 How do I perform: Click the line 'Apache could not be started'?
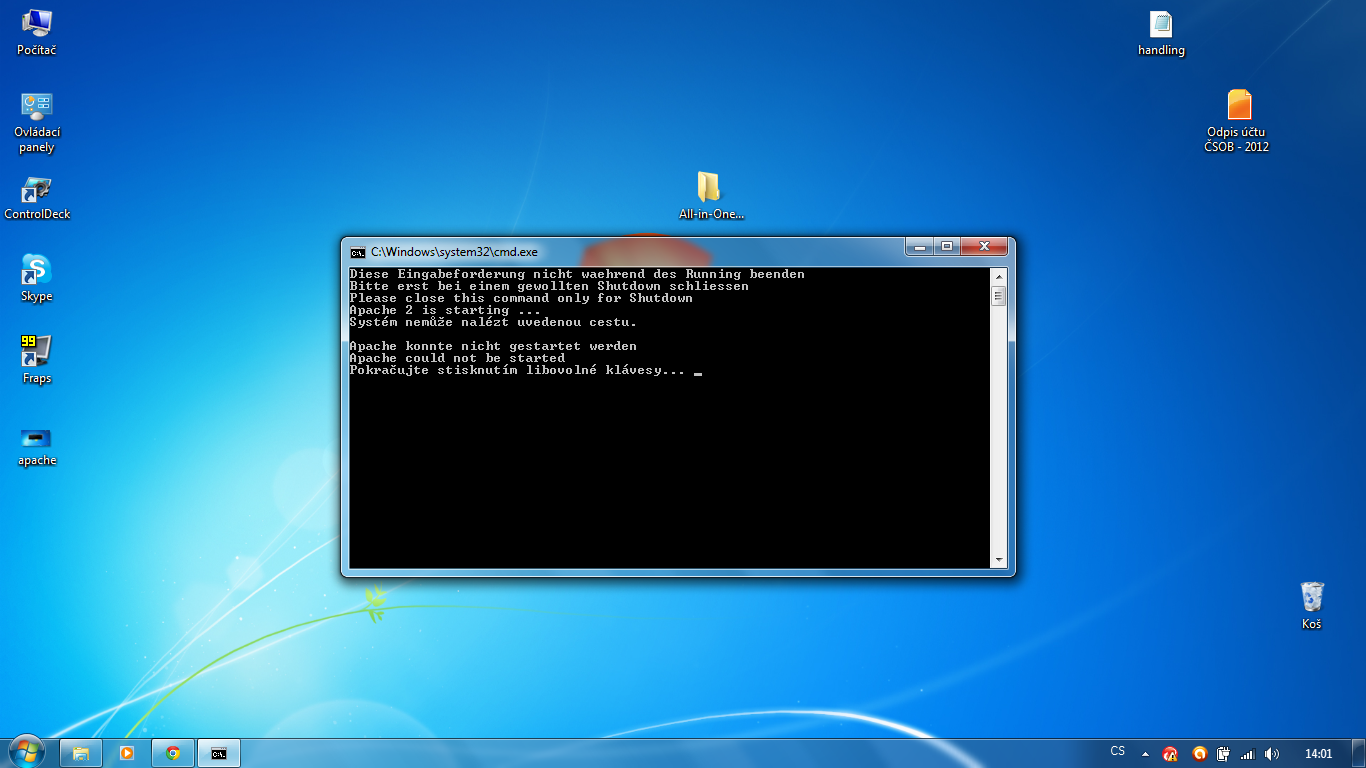click(x=457, y=358)
